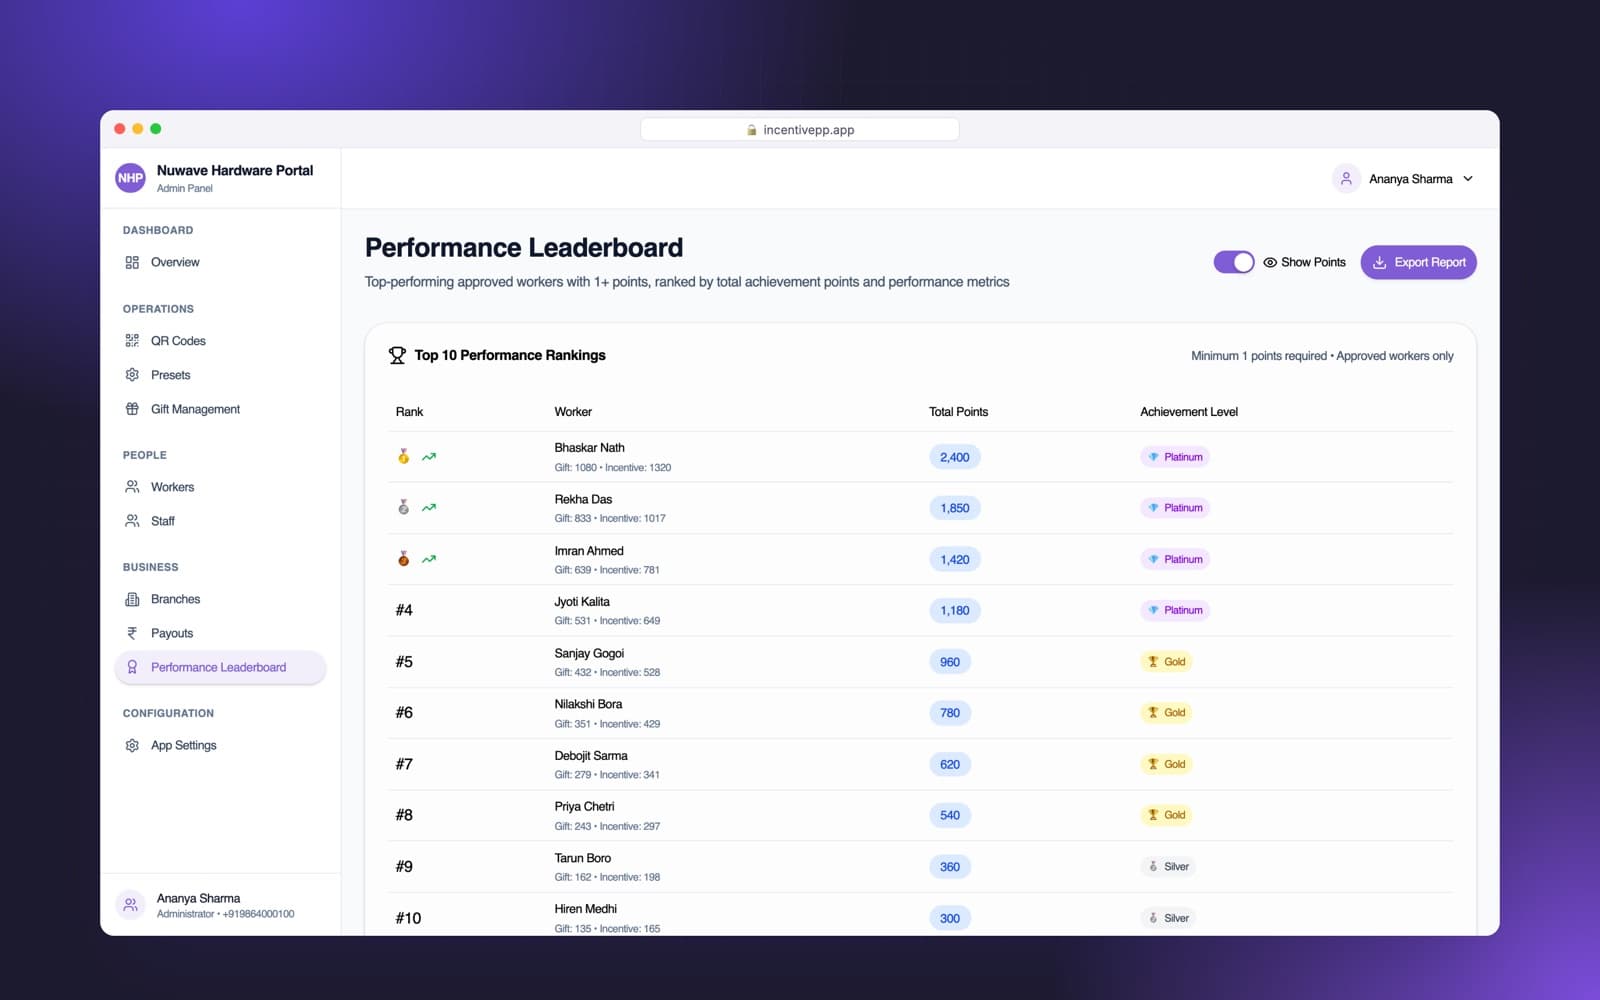This screenshot has width=1600, height=1000.
Task: Click the Platinum badge in Jyoti Kalita row
Action: (x=1175, y=610)
